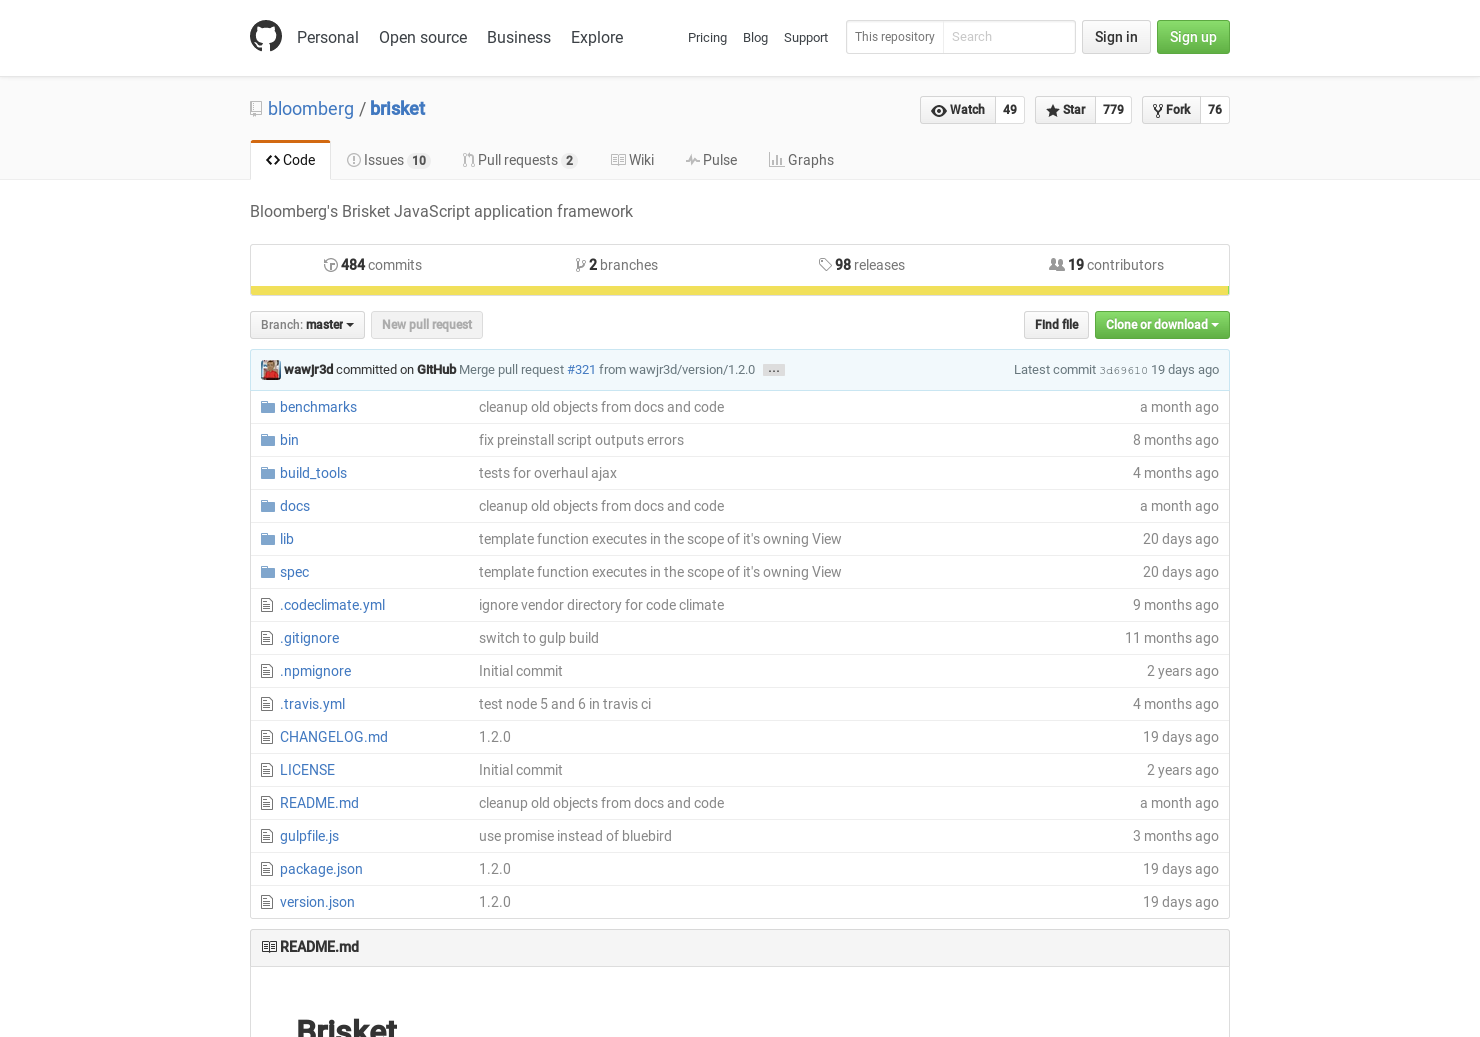Image resolution: width=1480 pixels, height=1037 pixels.
Task: View the 49 watchers count
Action: point(1010,110)
